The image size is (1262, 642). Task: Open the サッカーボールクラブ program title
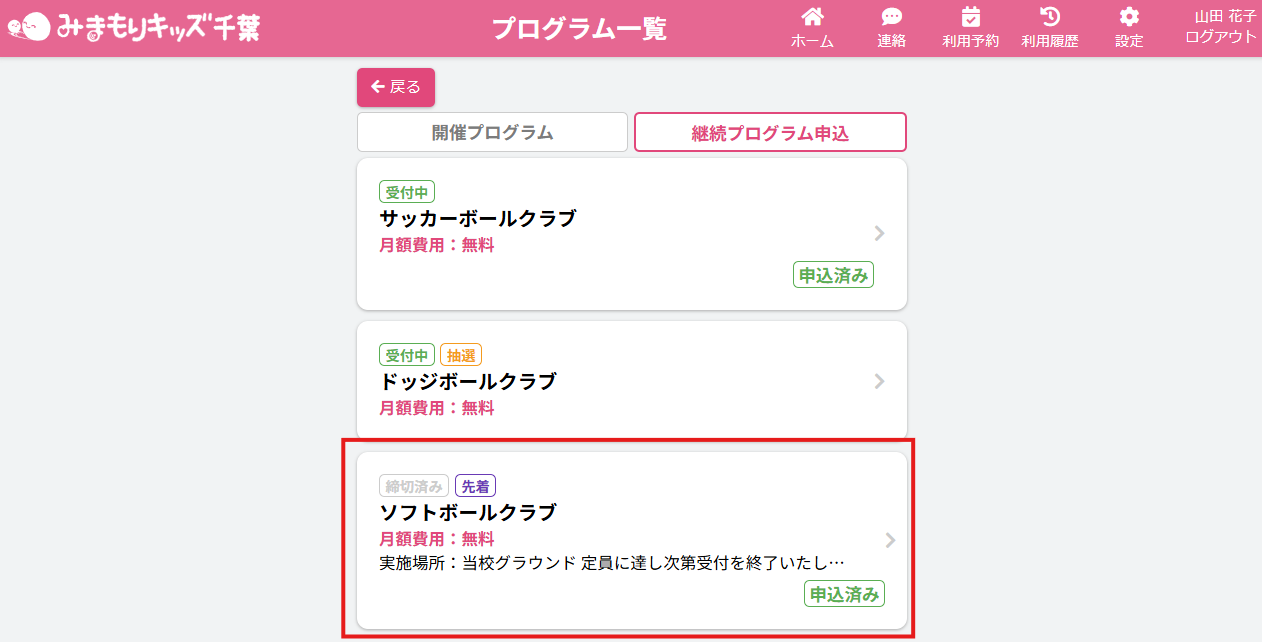tap(478, 218)
